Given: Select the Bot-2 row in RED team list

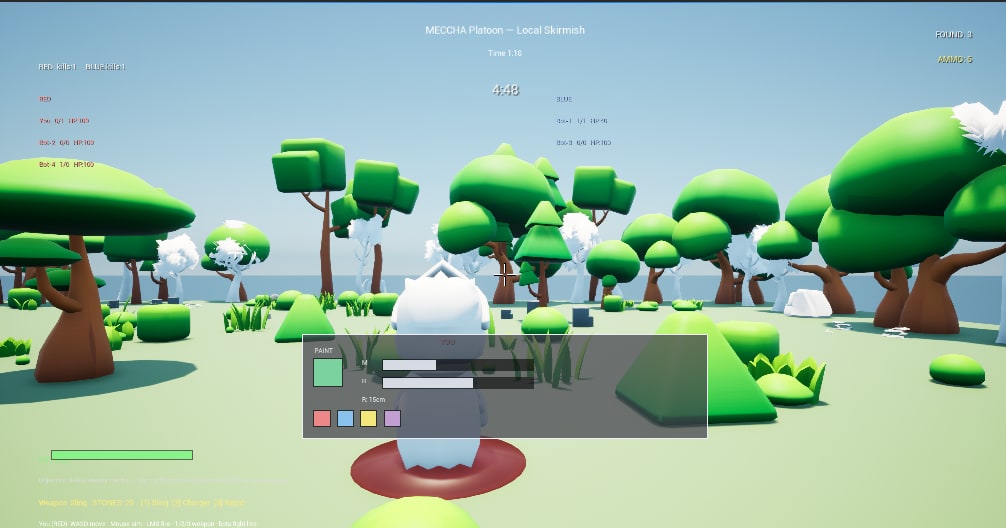Looking at the screenshot, I should point(67,142).
